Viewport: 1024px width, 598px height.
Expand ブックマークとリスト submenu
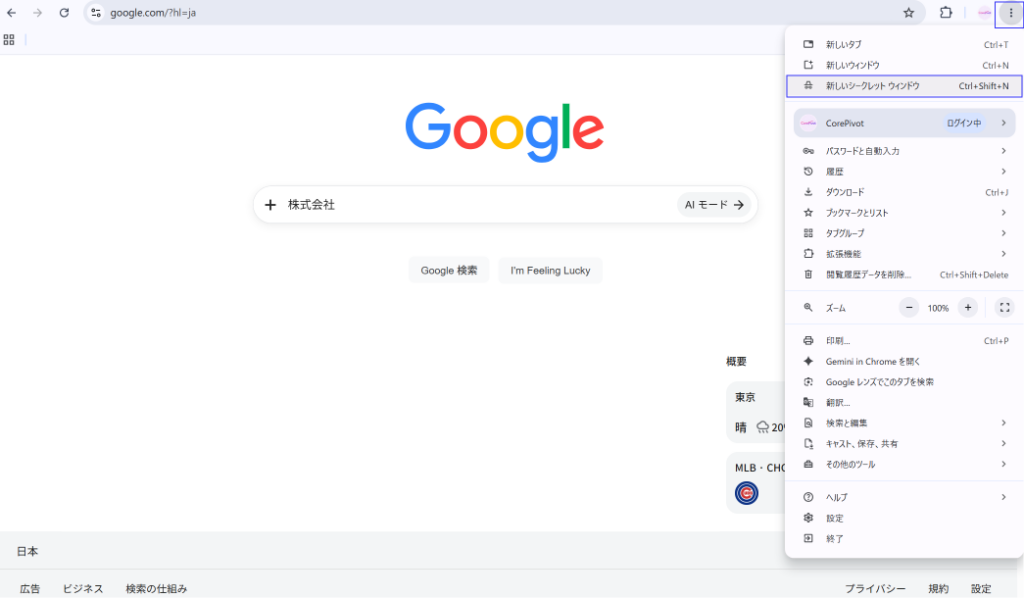click(904, 213)
